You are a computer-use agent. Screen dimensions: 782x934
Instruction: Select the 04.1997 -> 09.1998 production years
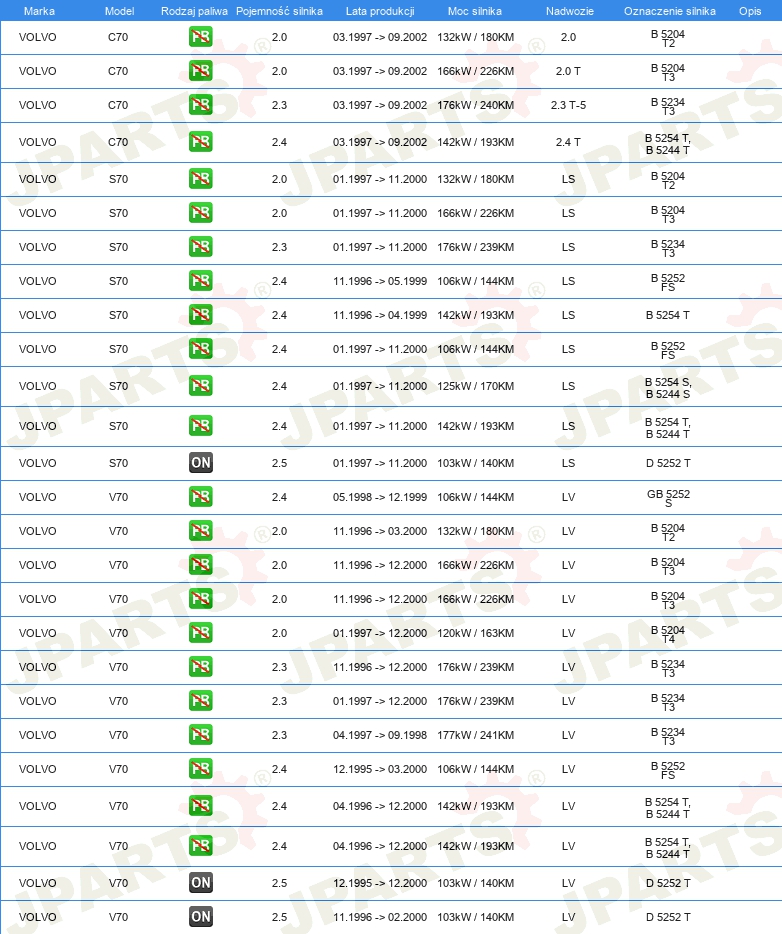coord(380,734)
